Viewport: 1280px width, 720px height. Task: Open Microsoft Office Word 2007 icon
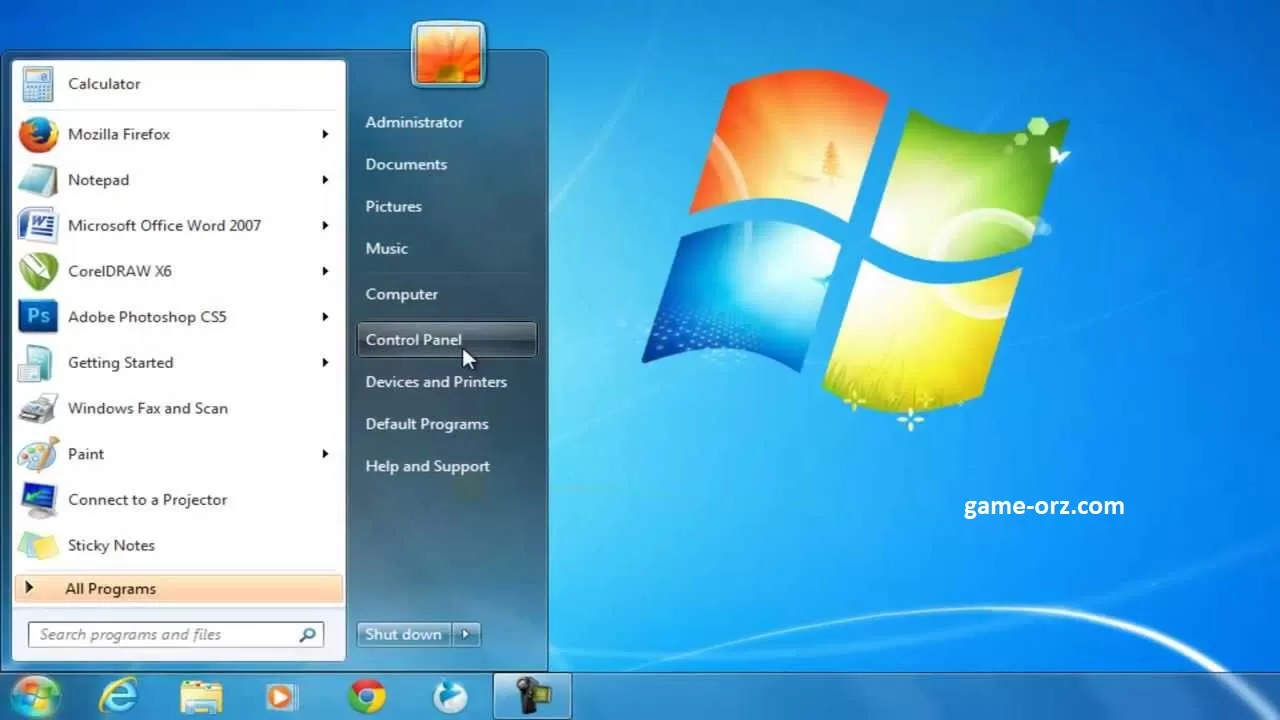(x=38, y=225)
